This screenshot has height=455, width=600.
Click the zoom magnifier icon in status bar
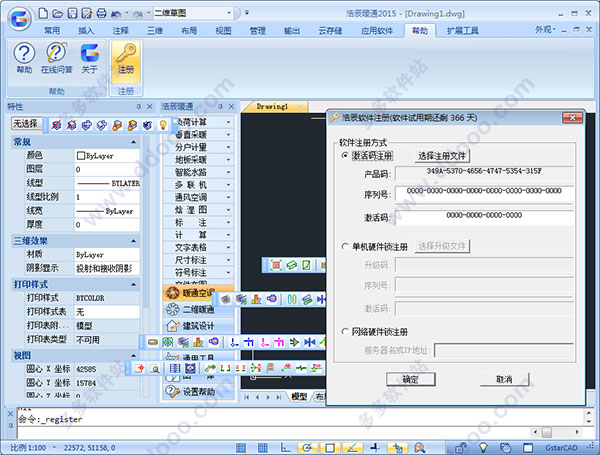coord(420,447)
